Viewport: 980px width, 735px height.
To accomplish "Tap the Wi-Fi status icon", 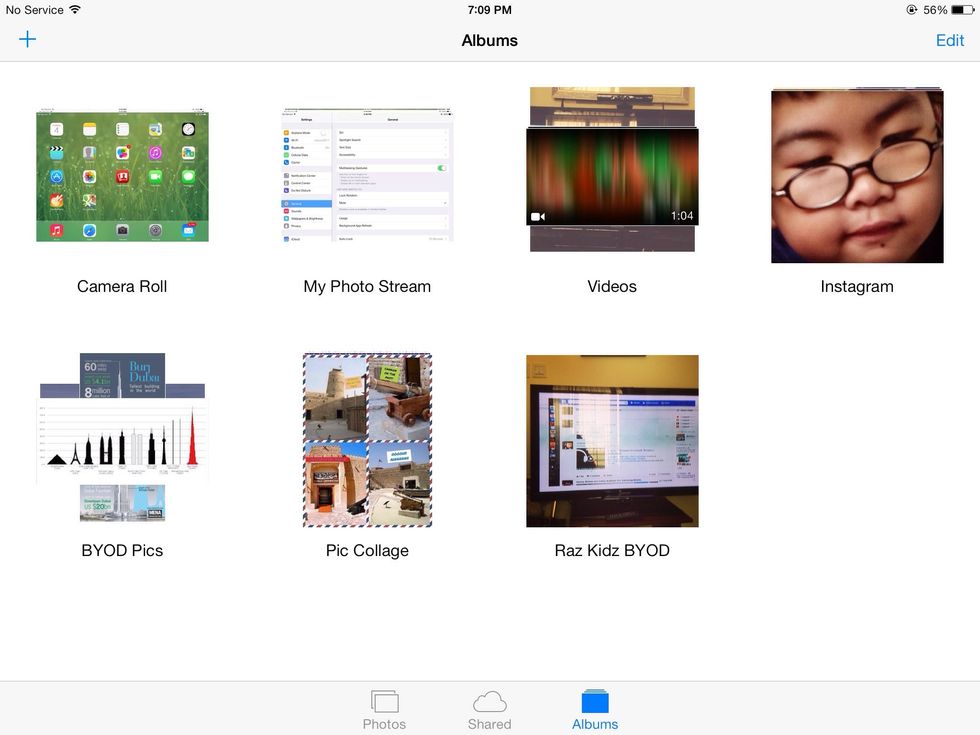I will click(75, 10).
